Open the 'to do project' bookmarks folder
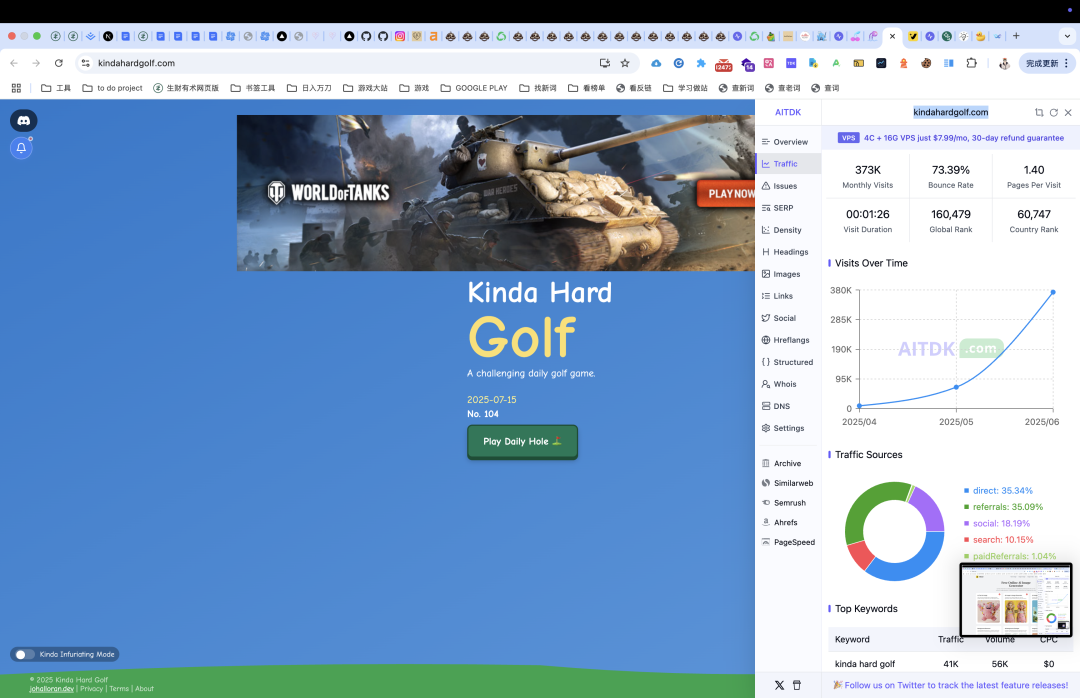The width and height of the screenshot is (1080, 698). coord(112,88)
